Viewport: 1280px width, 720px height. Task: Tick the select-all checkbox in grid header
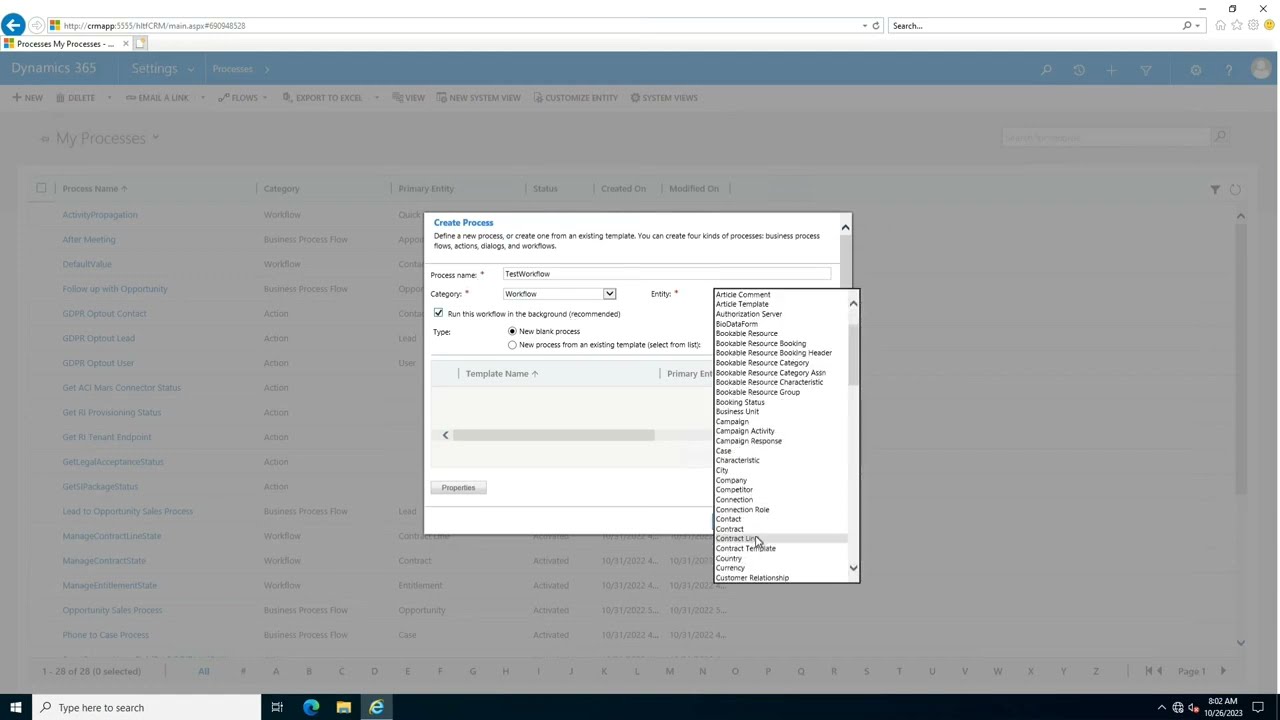(41, 188)
